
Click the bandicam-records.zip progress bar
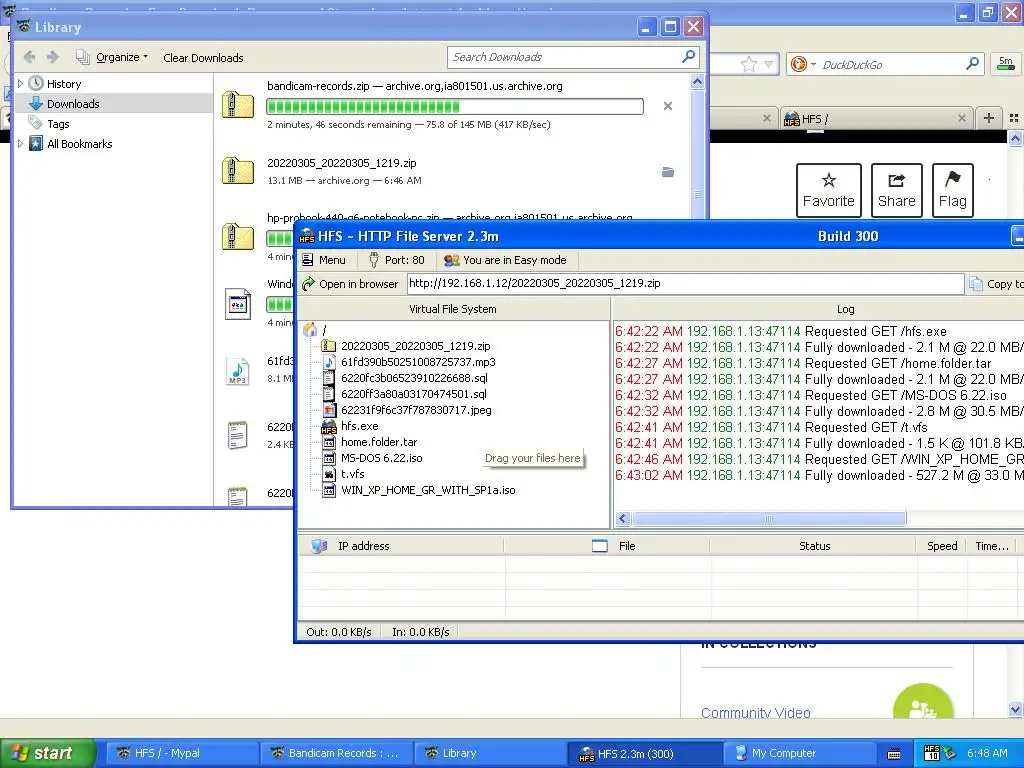(x=455, y=106)
